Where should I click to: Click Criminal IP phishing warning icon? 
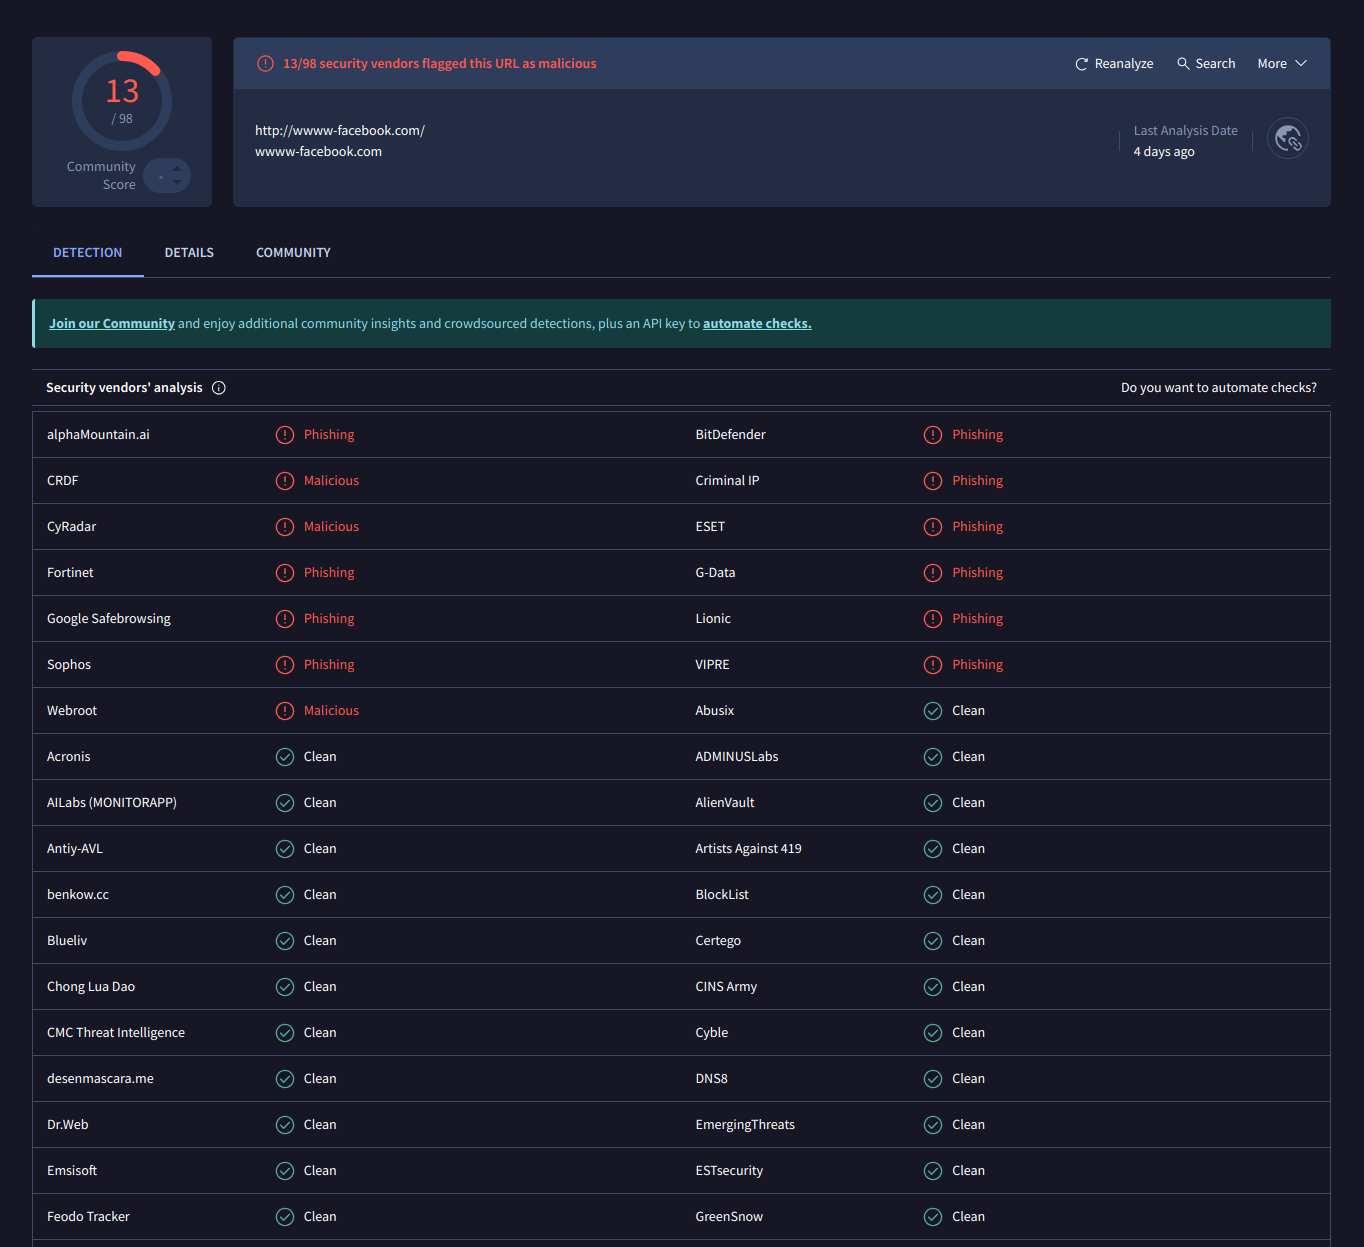tap(933, 481)
